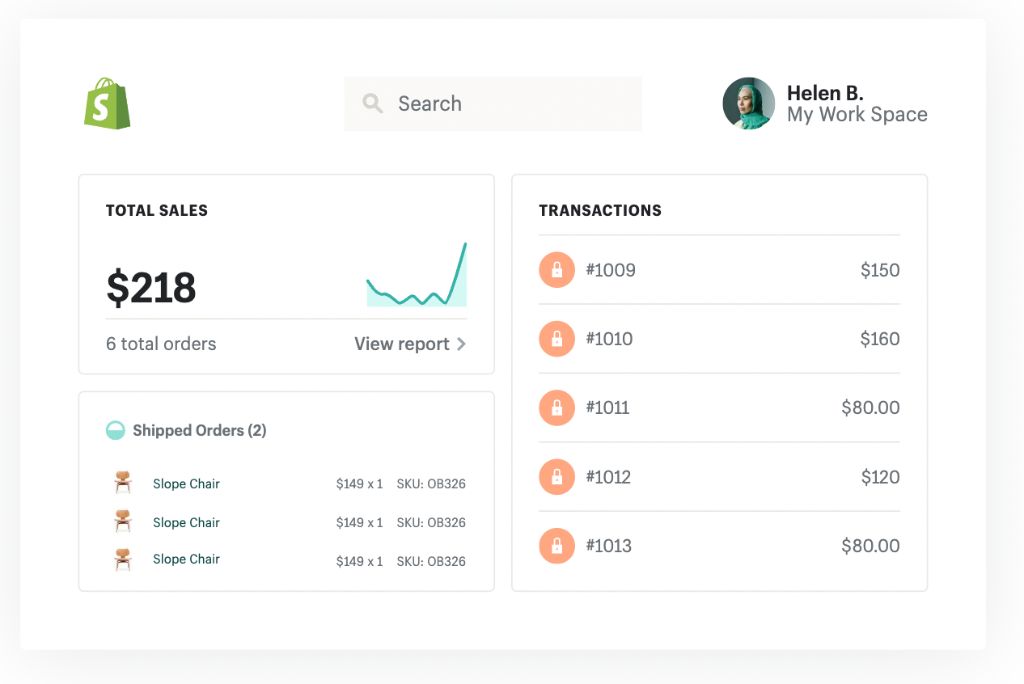Screen dimensions: 1024x684
Task: Select the $120 amount for #1012
Action: pyautogui.click(x=880, y=477)
